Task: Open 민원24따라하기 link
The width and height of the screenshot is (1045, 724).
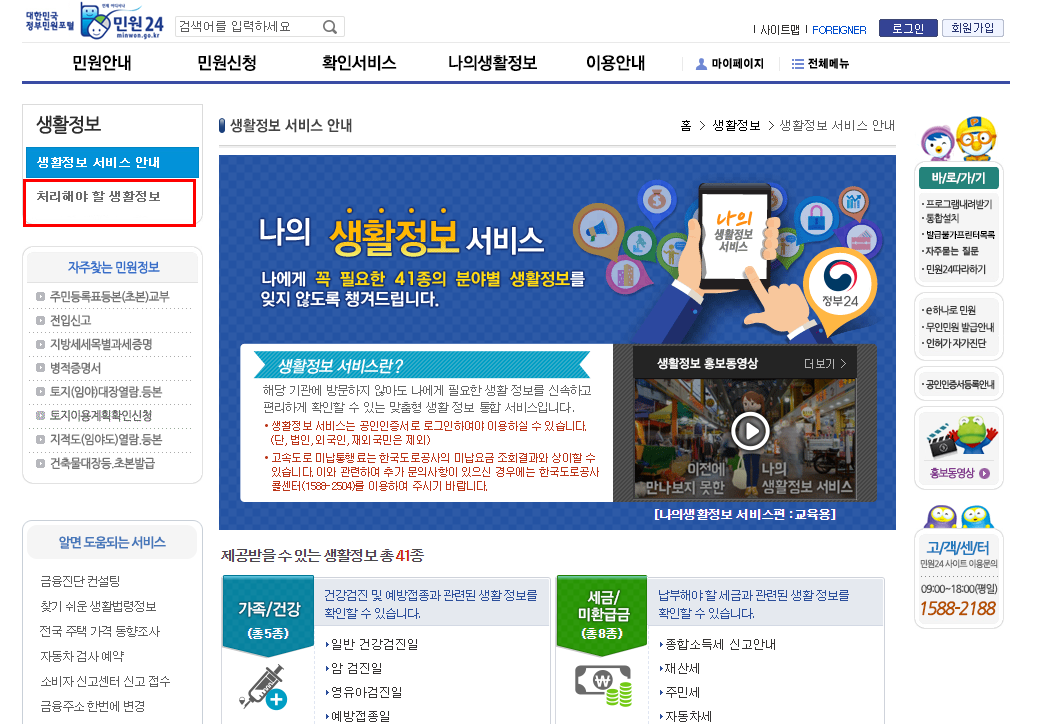Action: point(956,270)
